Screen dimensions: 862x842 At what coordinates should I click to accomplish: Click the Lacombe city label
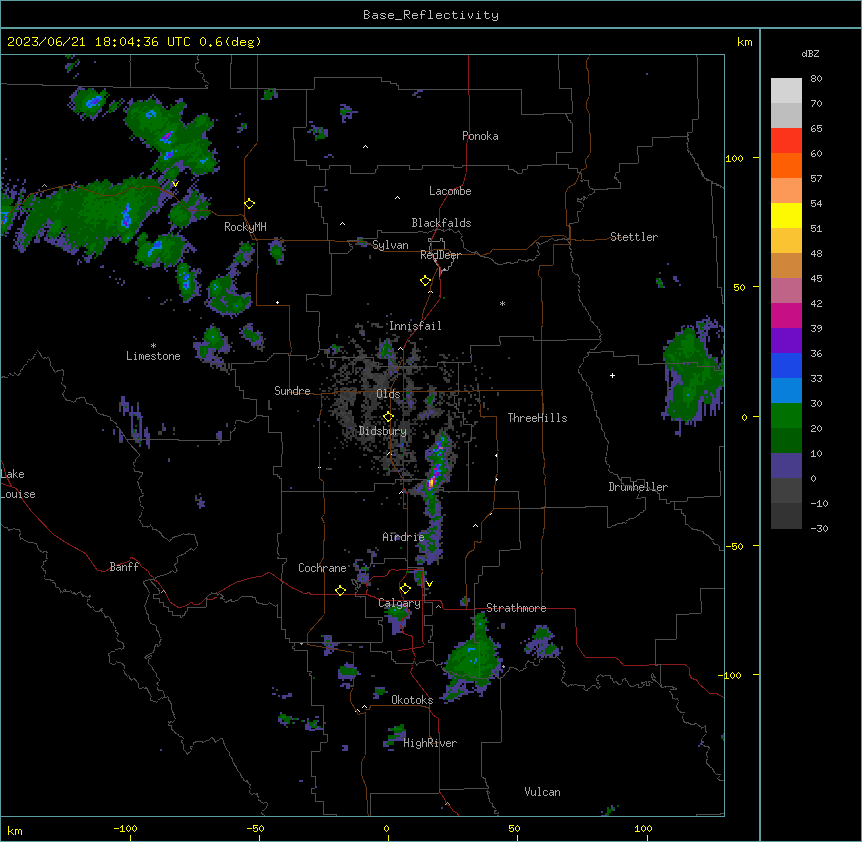coord(450,191)
